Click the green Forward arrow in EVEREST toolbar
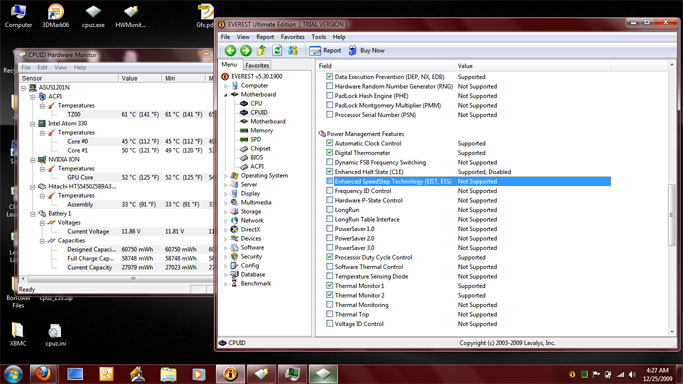 (x=246, y=51)
